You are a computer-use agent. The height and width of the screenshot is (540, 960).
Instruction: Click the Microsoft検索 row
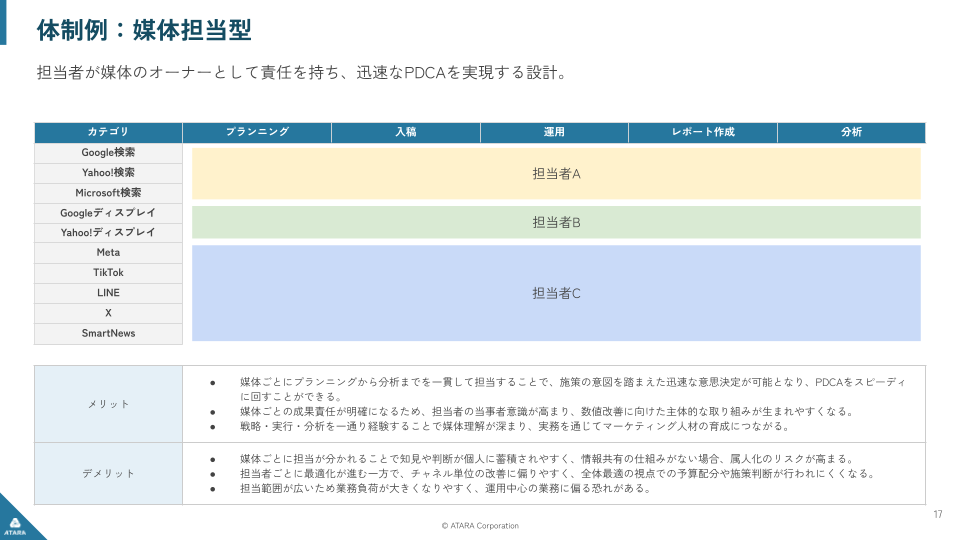pos(108,193)
